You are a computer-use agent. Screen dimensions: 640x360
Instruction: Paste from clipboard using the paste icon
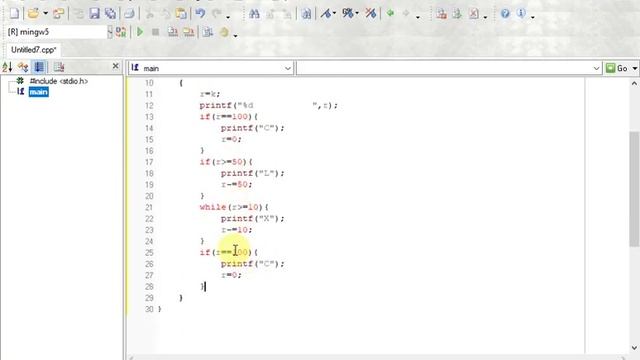coord(181,13)
